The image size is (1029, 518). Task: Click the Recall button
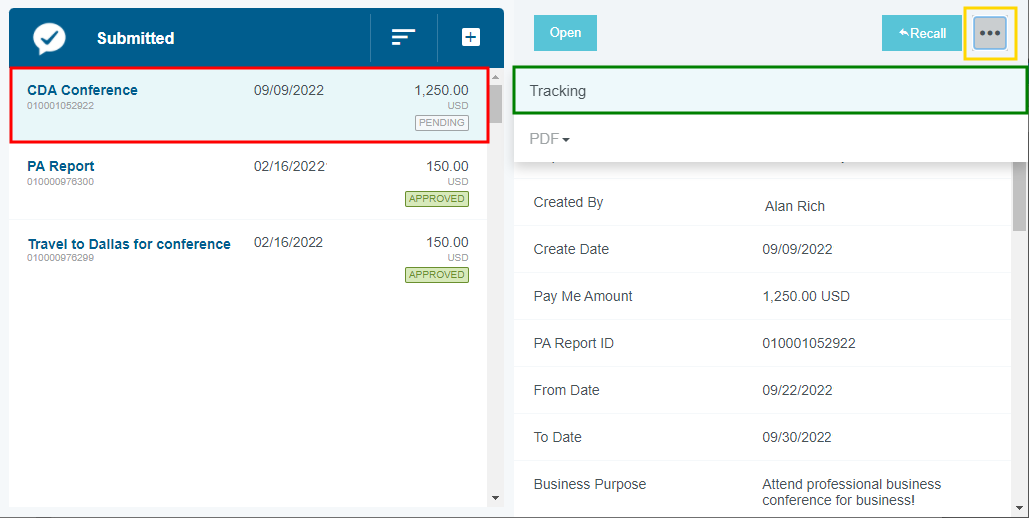point(921,33)
